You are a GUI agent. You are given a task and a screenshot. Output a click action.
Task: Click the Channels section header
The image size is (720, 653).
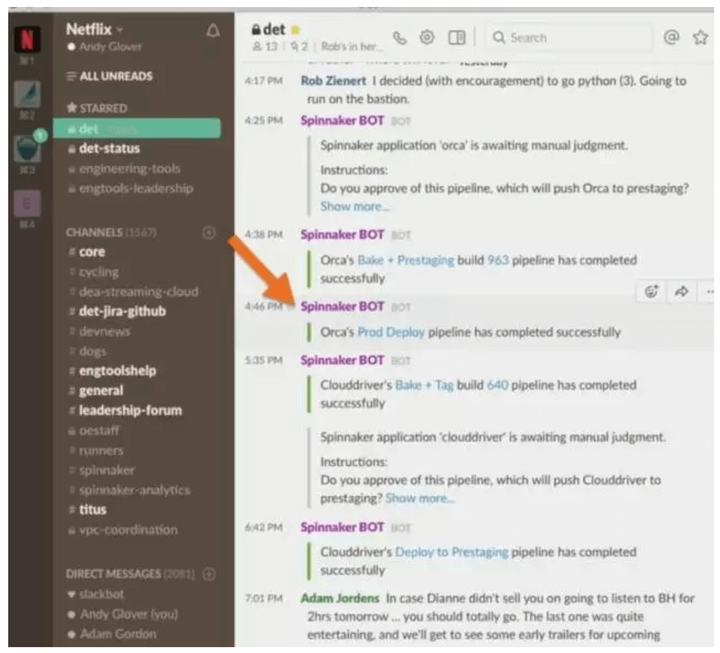111,233
